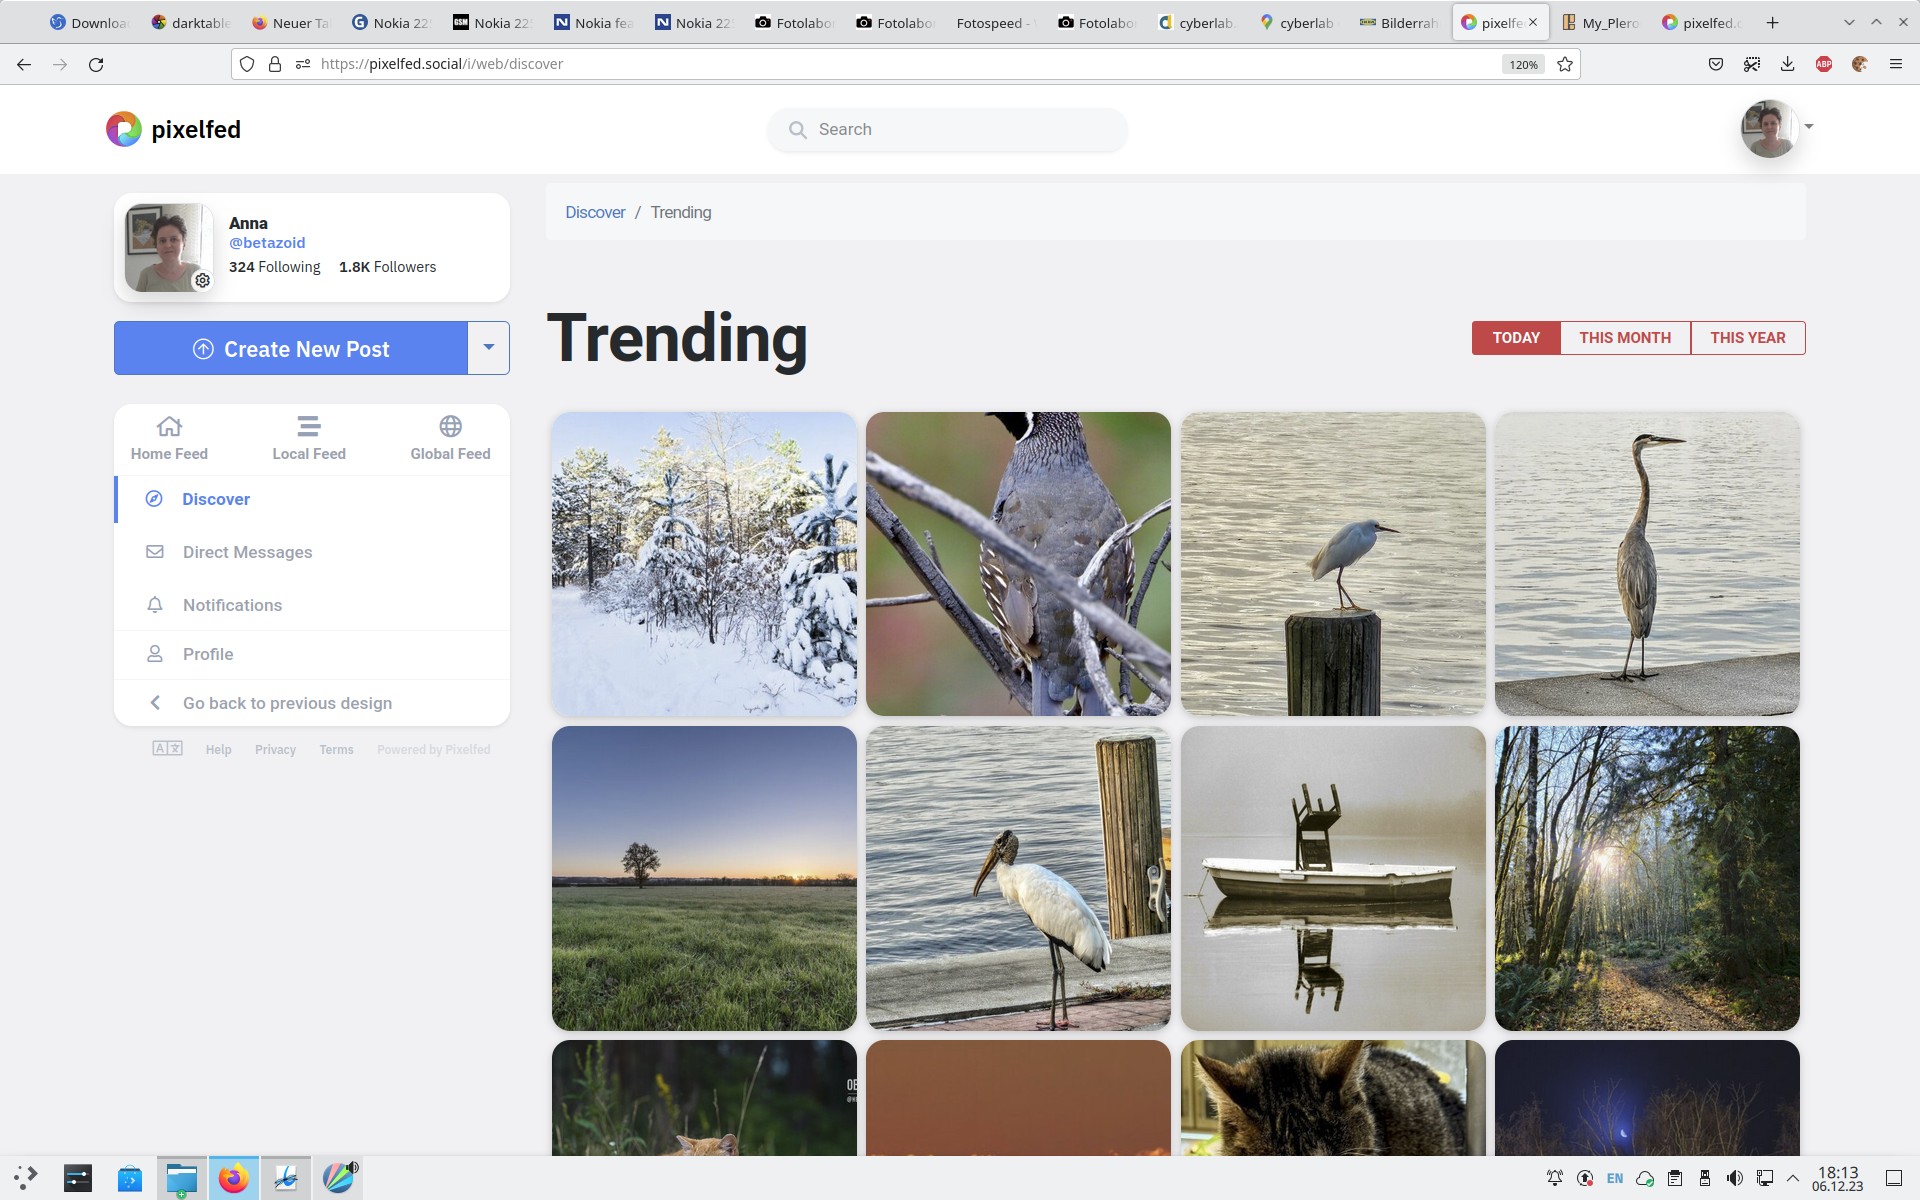Open the Global Feed globe icon
1920x1200 pixels.
450,427
